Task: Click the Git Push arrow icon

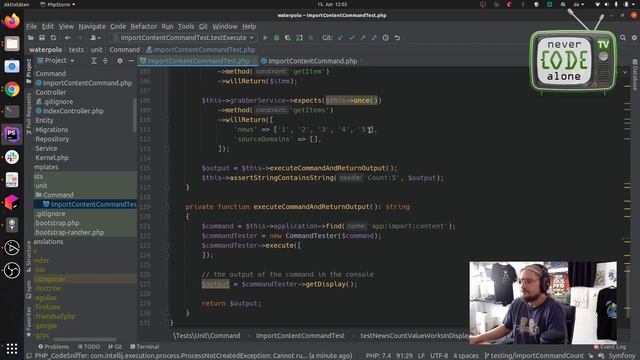Action: (x=363, y=38)
